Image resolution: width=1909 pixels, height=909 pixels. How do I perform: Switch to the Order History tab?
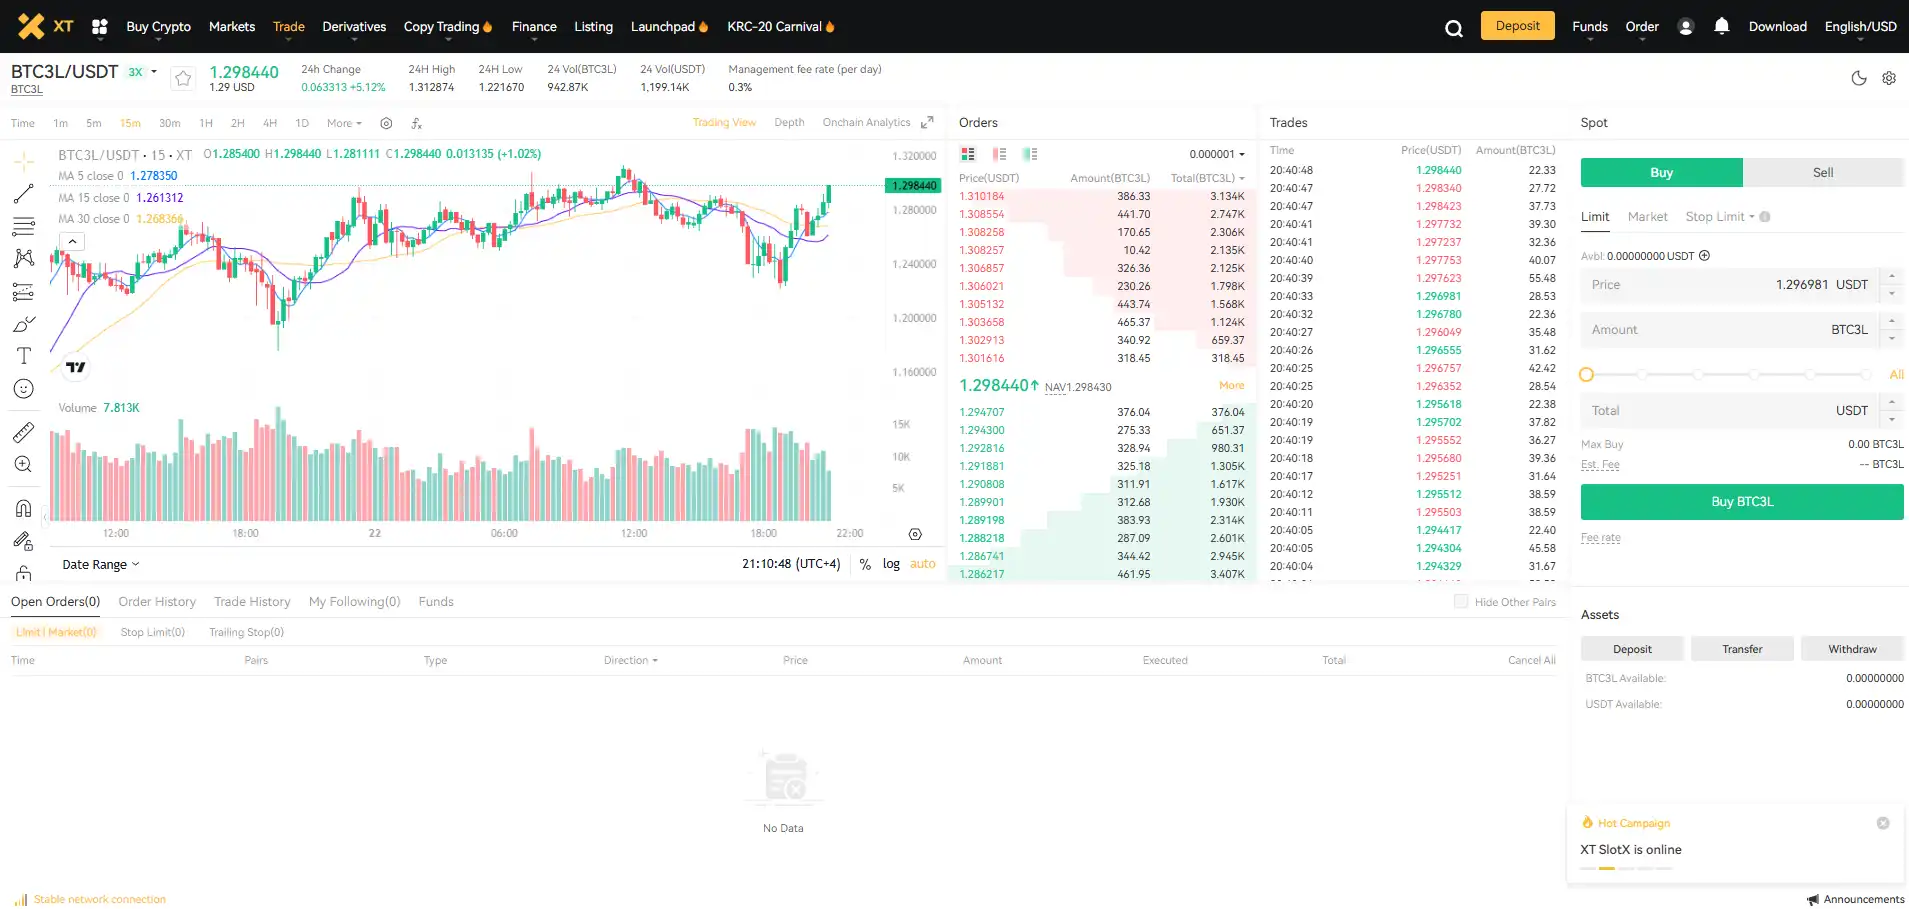click(x=157, y=602)
